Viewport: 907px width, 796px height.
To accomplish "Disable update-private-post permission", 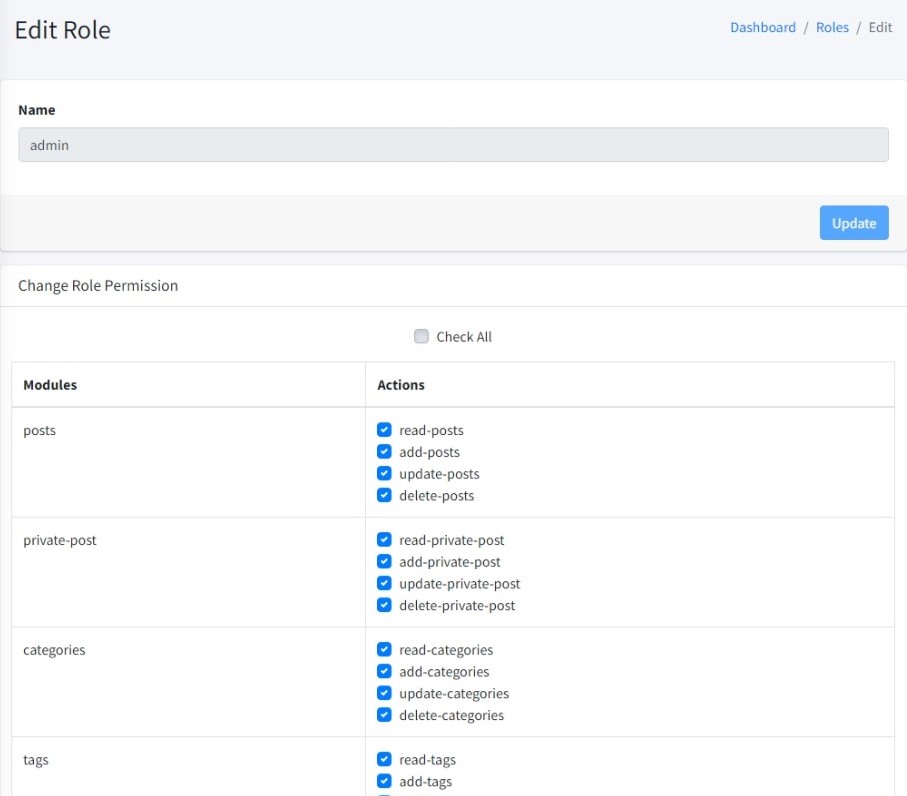I will [x=384, y=584].
